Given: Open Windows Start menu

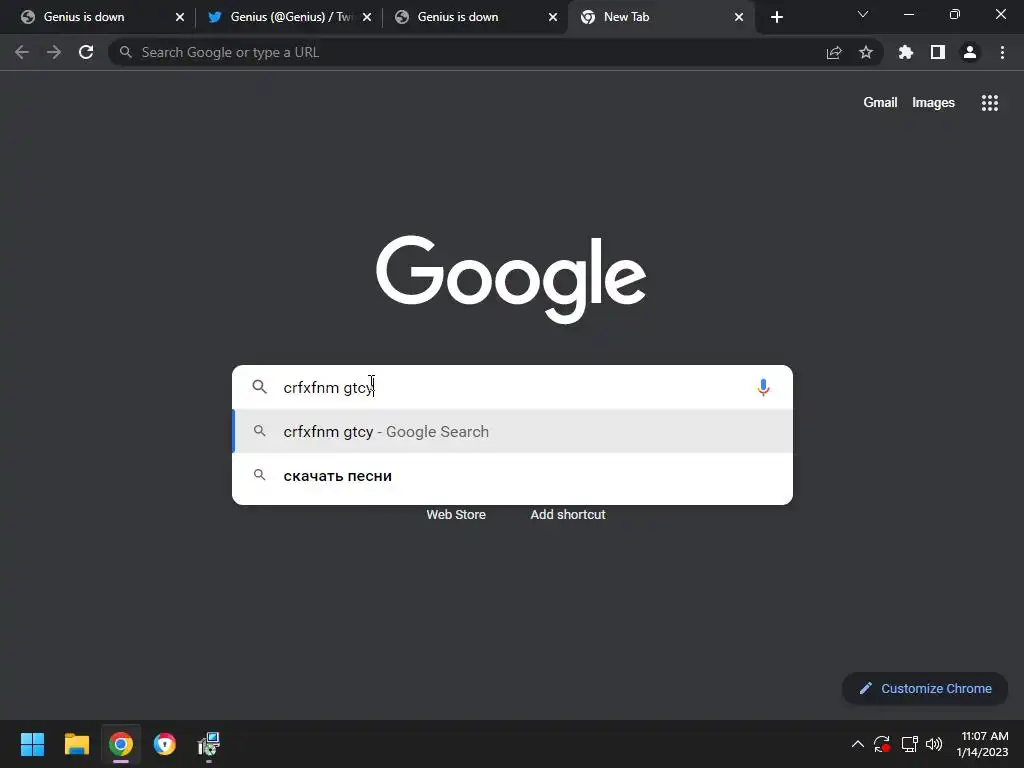Looking at the screenshot, I should click(x=32, y=744).
